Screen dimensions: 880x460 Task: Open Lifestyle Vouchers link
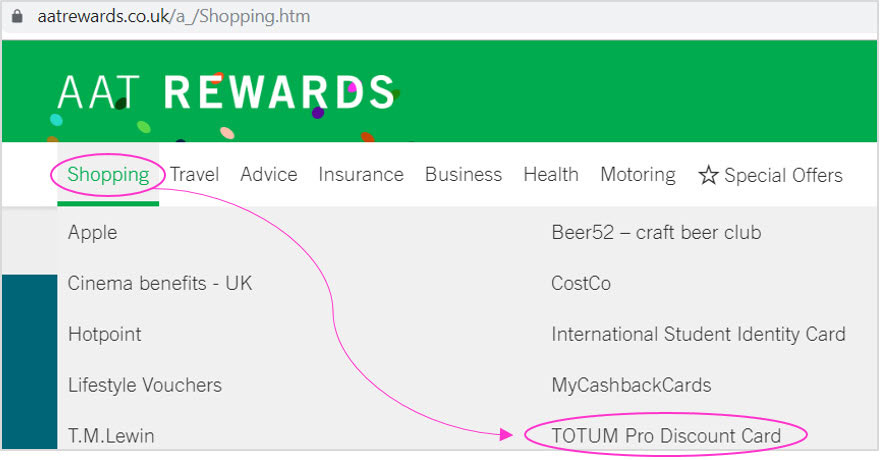145,385
